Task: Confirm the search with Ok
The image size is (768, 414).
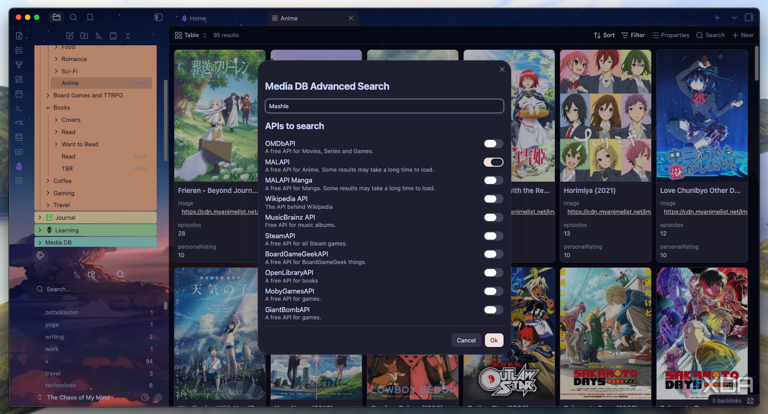Action: coord(494,340)
